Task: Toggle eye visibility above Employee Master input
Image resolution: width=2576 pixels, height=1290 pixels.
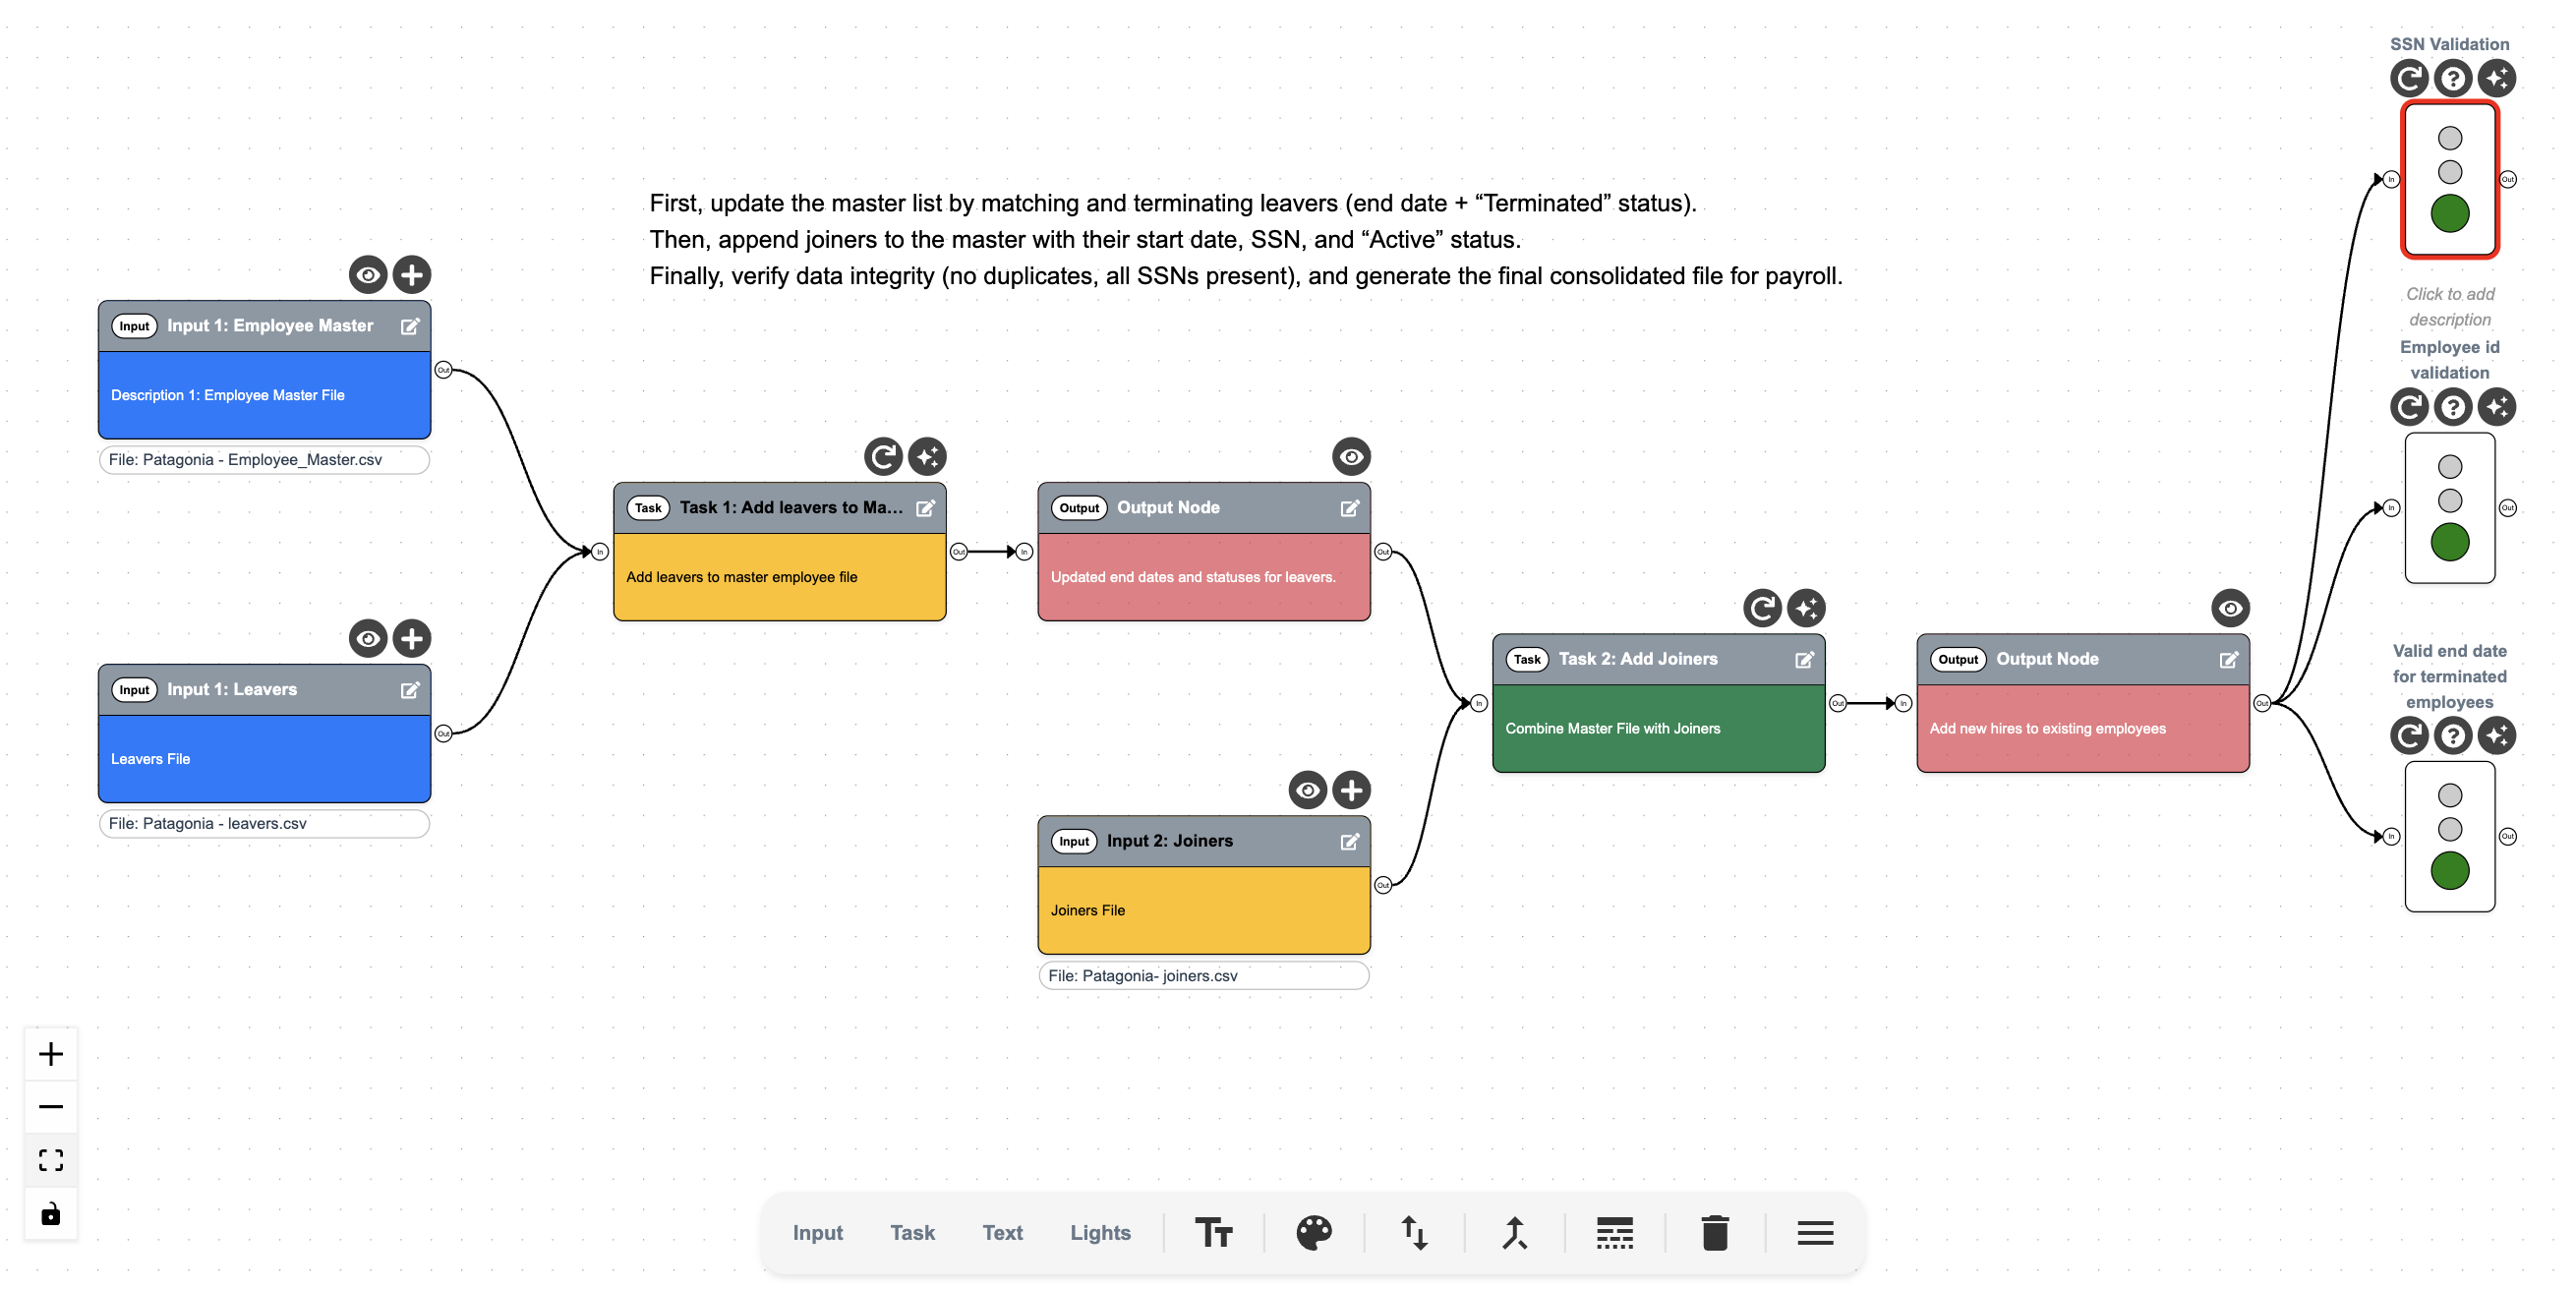Action: [x=368, y=275]
